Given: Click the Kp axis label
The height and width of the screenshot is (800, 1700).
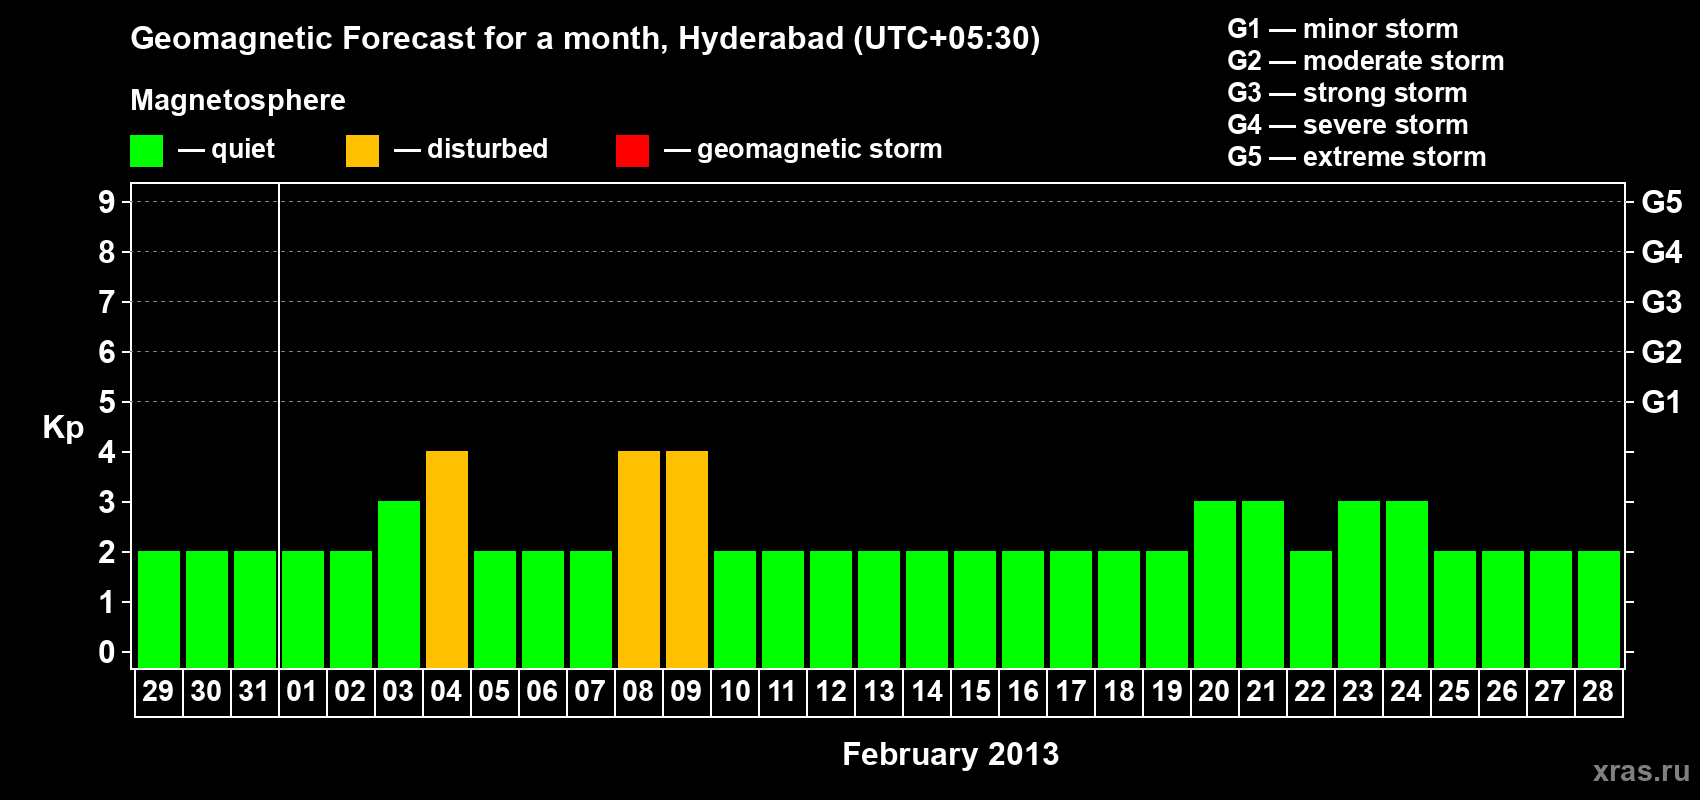Looking at the screenshot, I should click(x=63, y=428).
